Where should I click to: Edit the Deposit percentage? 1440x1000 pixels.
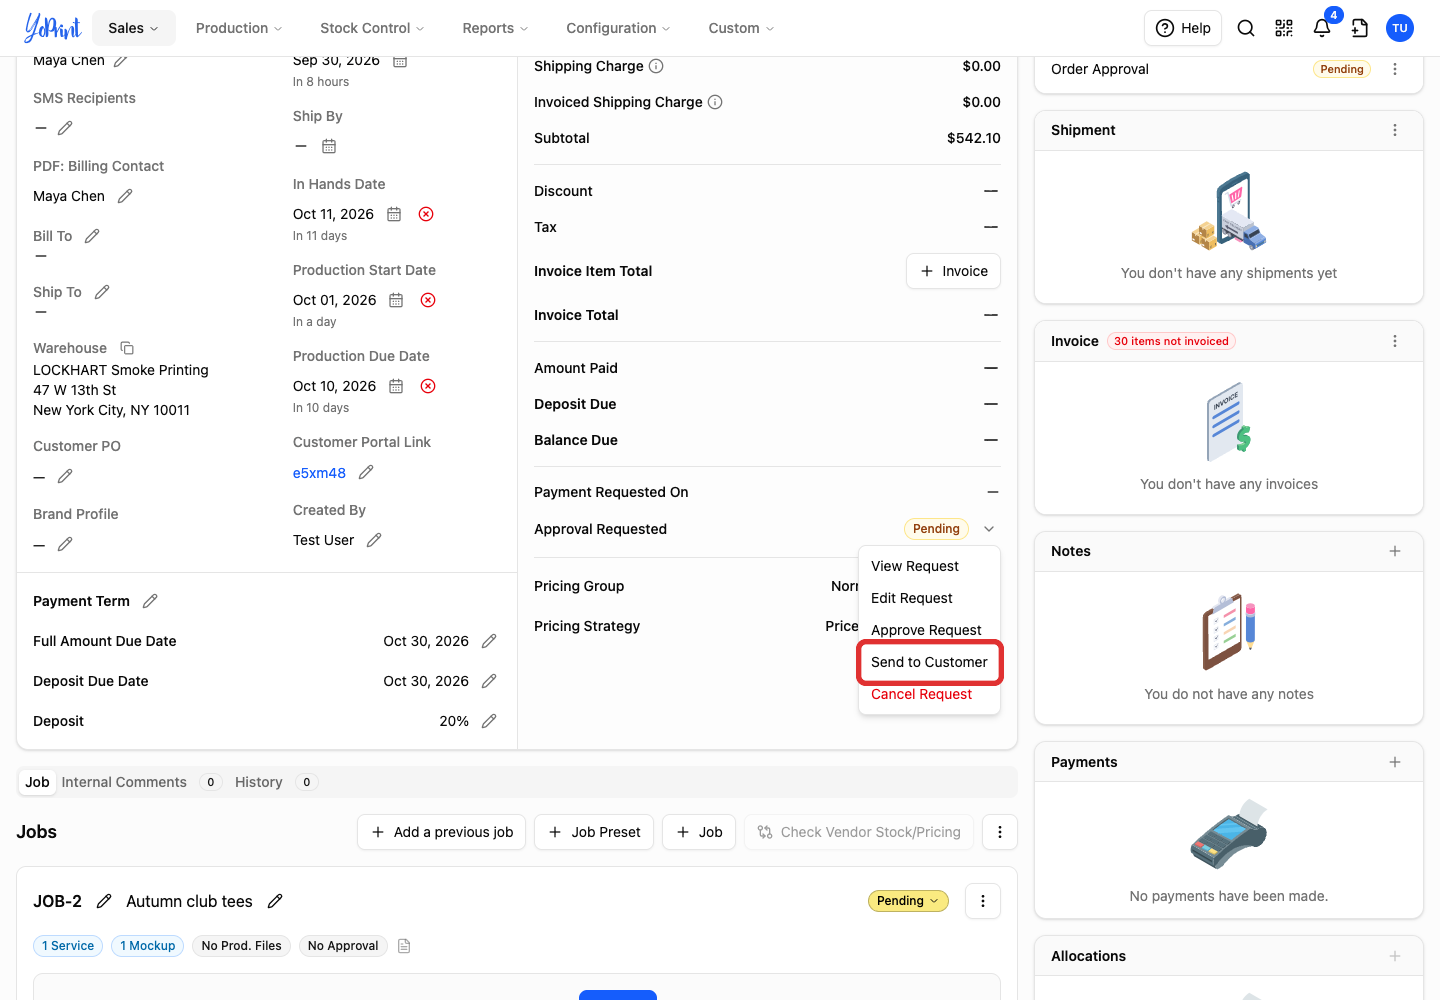[489, 721]
